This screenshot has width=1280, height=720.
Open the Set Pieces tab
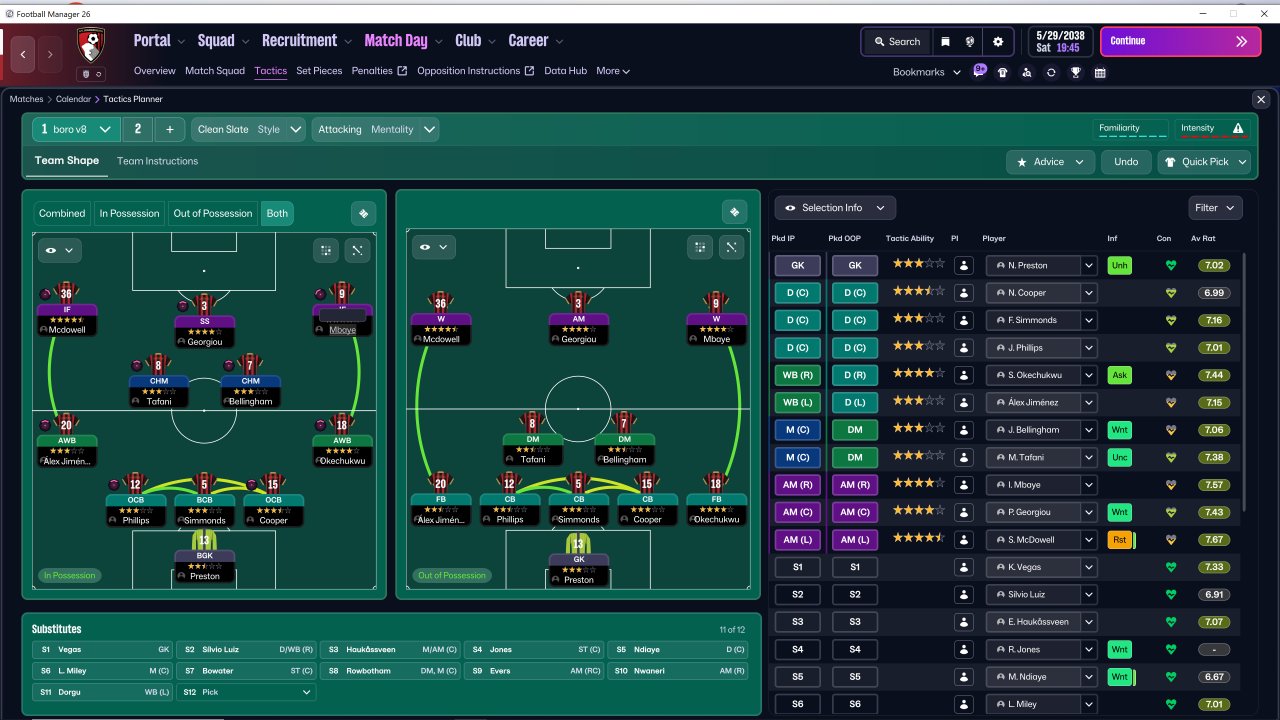(319, 71)
